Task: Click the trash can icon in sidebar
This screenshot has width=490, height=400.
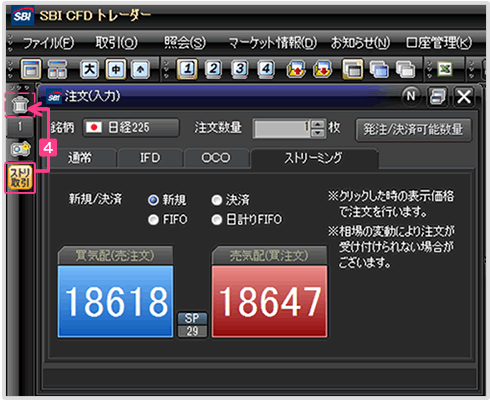Action: point(20,105)
